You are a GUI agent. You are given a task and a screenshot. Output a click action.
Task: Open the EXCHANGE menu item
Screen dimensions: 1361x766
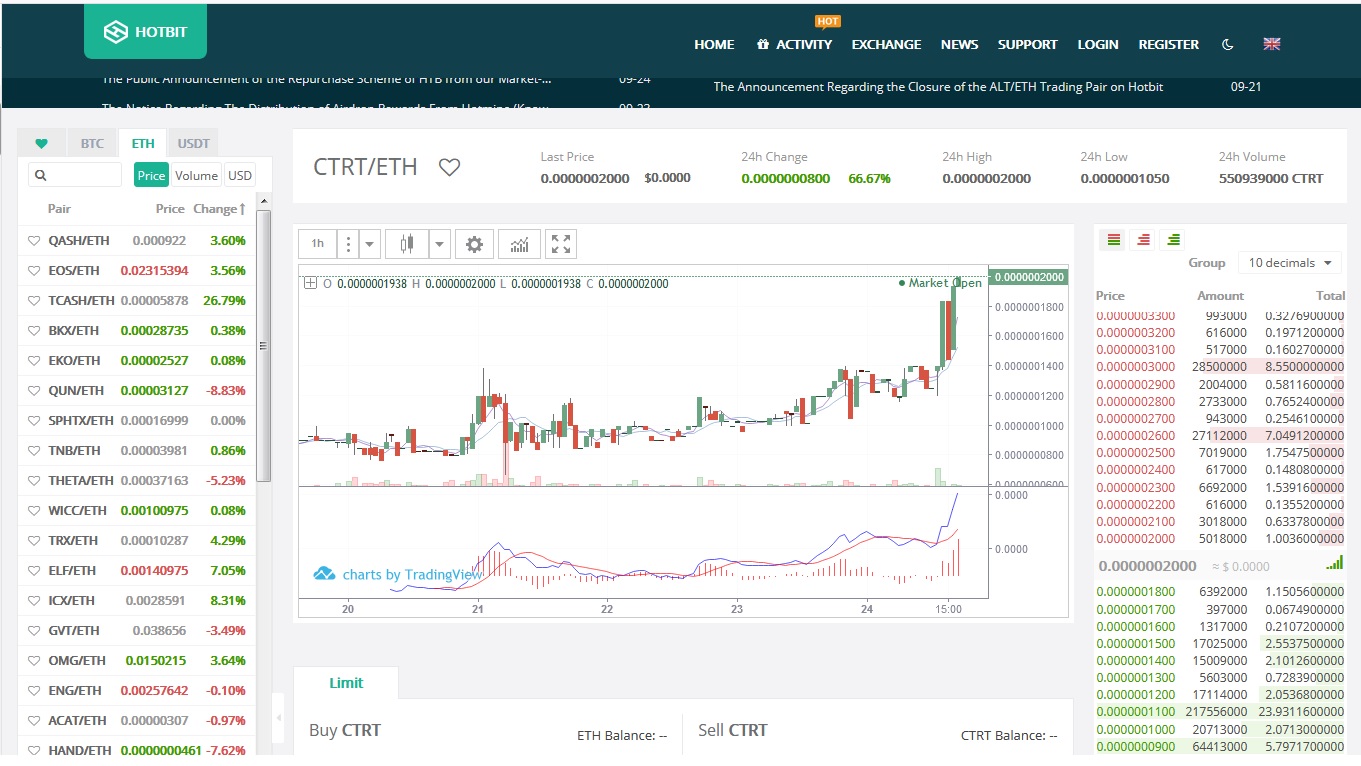tap(886, 44)
